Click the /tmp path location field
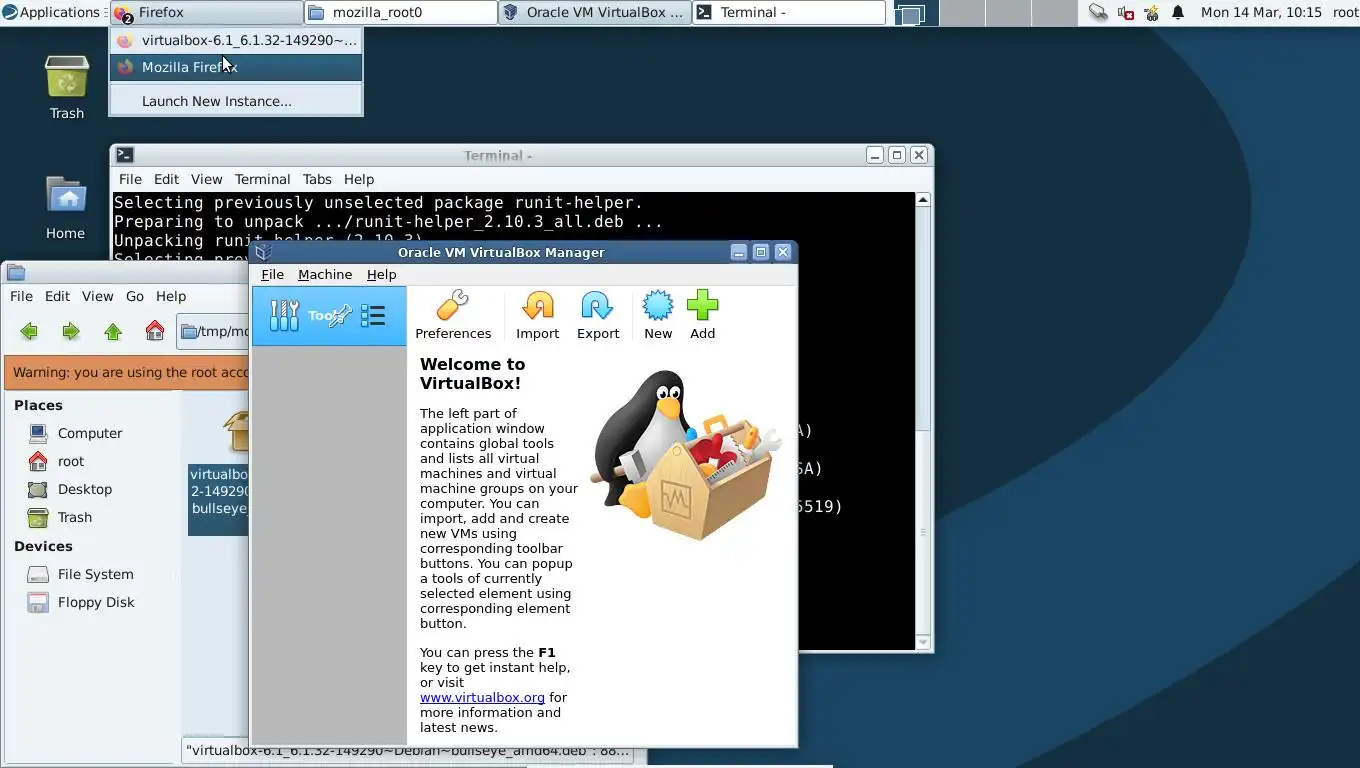Image resolution: width=1360 pixels, height=768 pixels. 213,331
